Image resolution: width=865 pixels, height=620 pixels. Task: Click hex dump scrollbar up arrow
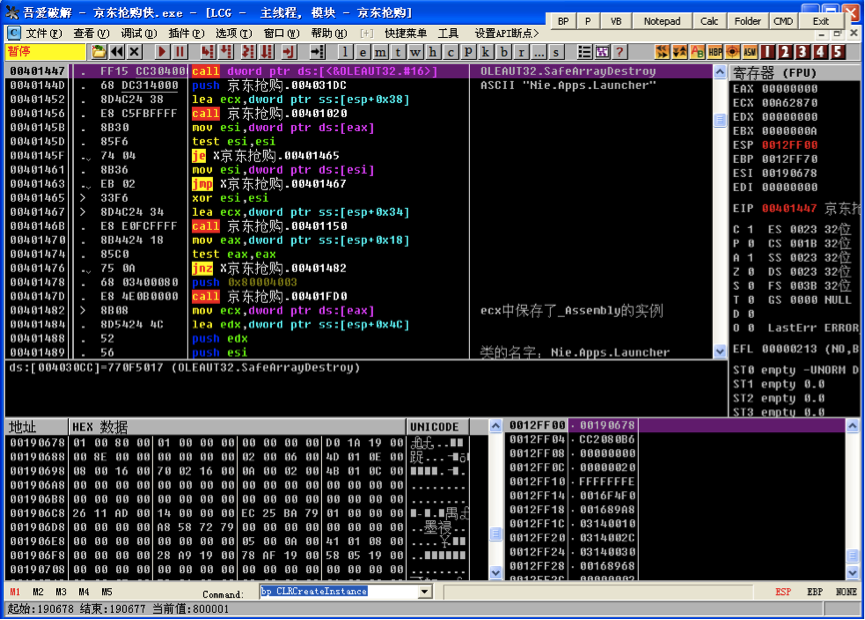[495, 425]
